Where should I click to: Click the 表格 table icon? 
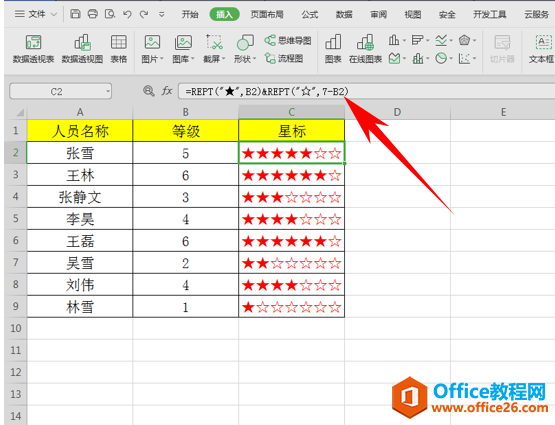click(119, 49)
